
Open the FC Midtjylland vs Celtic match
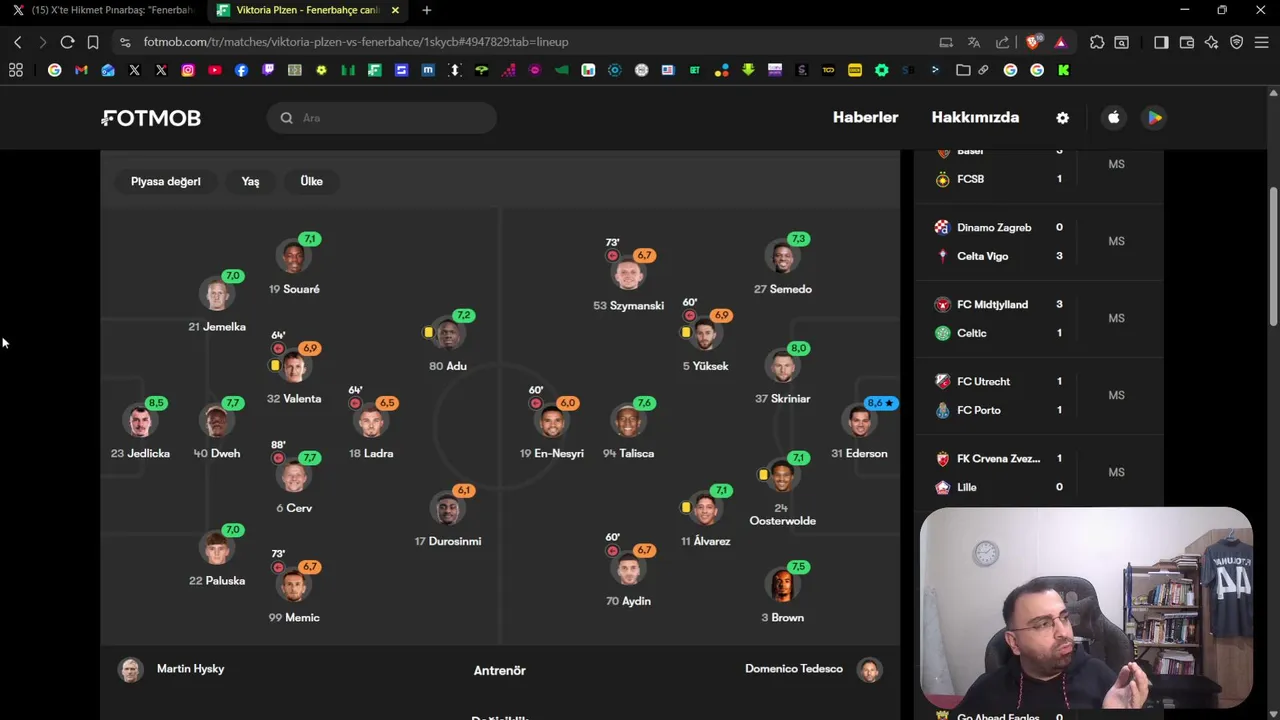1038,319
